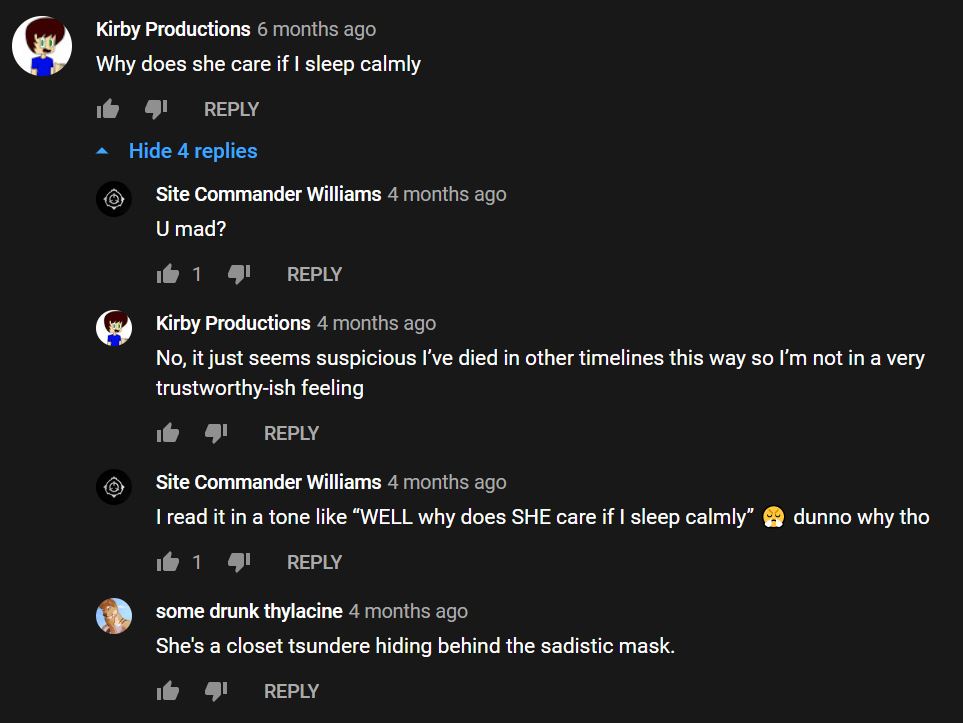The height and width of the screenshot is (723, 963).
Task: Reply to the some drunk thylacine comment
Action: point(291,691)
